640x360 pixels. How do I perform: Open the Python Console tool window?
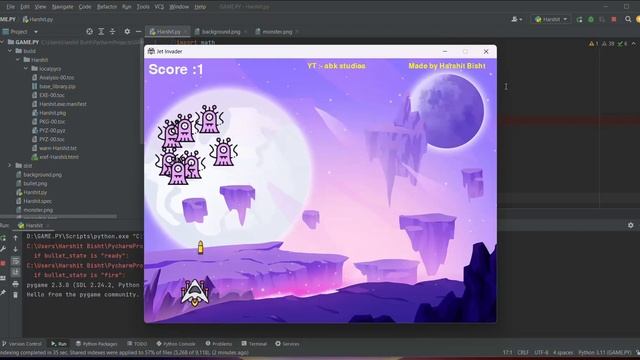click(176, 344)
